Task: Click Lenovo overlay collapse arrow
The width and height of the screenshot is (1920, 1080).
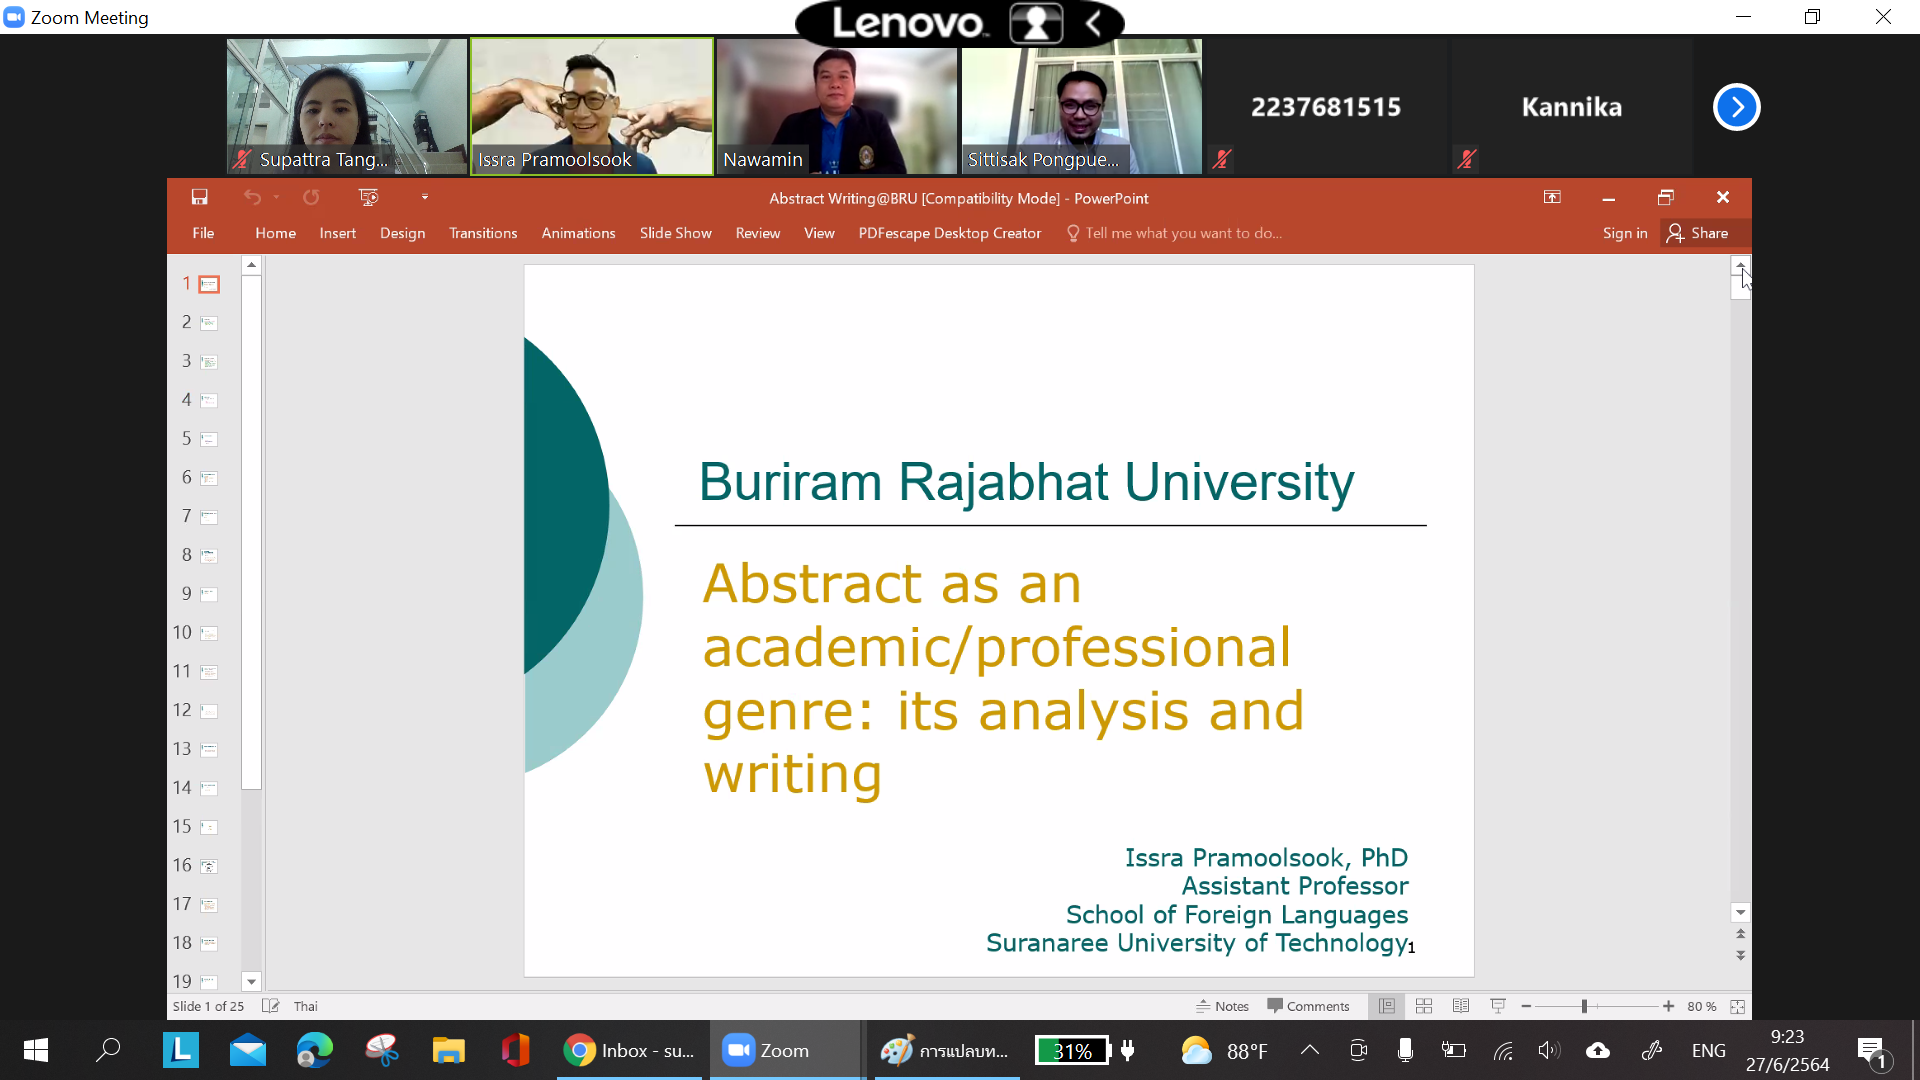Action: tap(1094, 23)
